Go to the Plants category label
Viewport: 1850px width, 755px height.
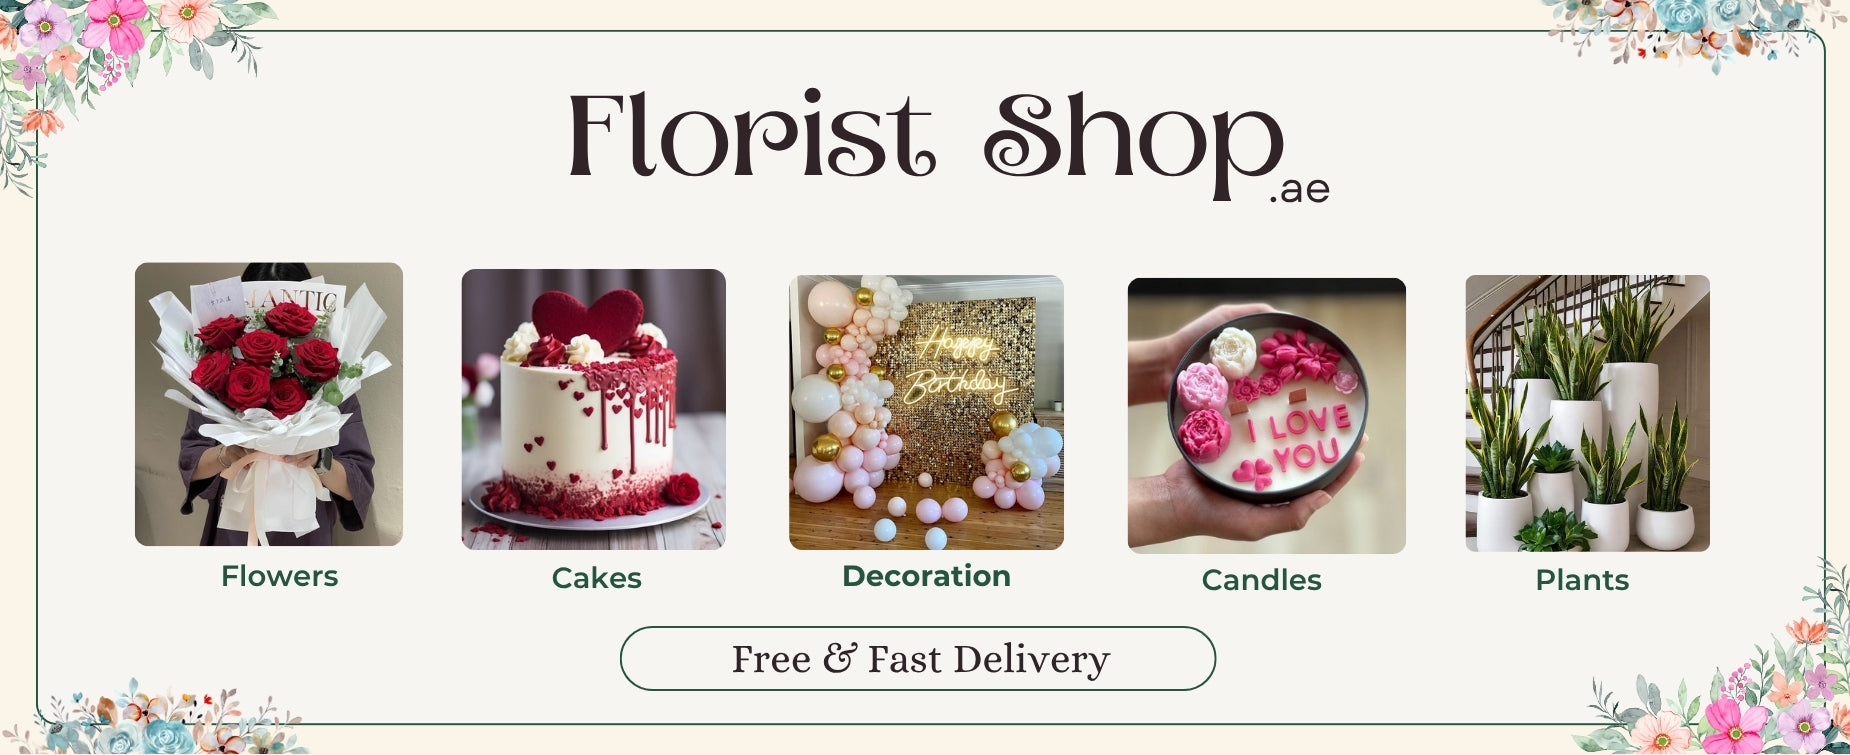pyautogui.click(x=1582, y=580)
